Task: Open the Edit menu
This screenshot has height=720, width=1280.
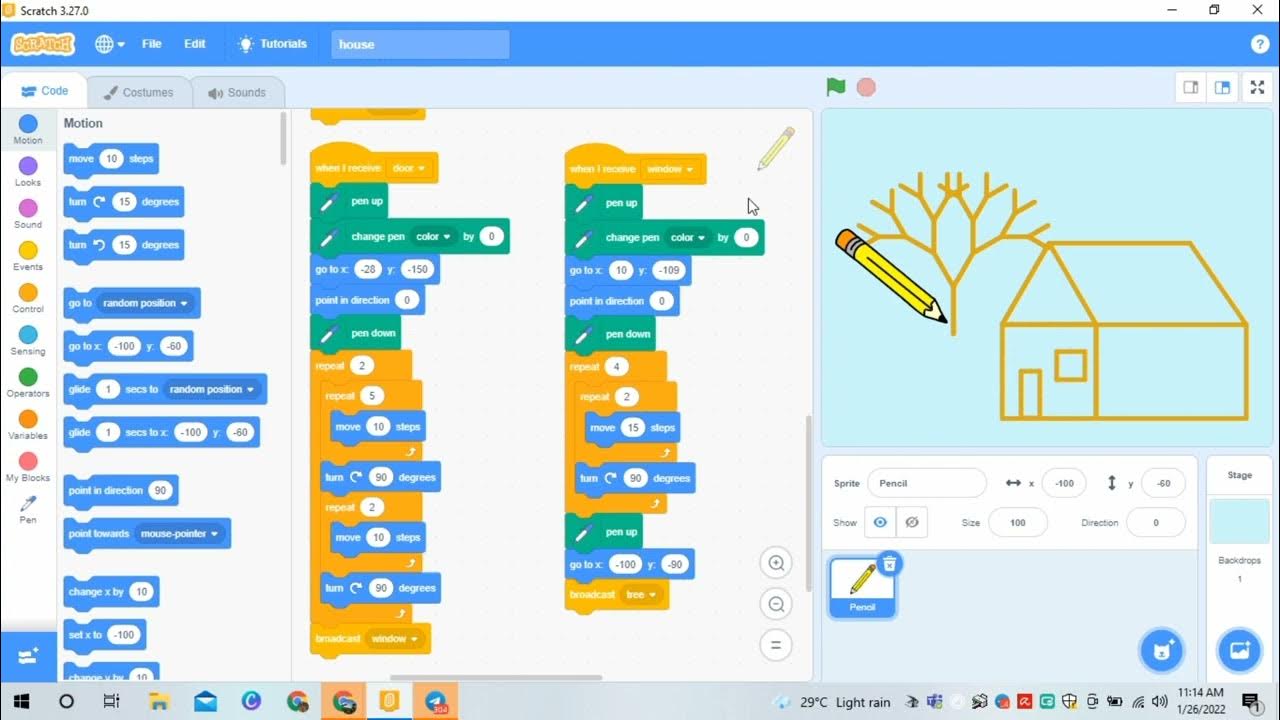Action: [194, 44]
